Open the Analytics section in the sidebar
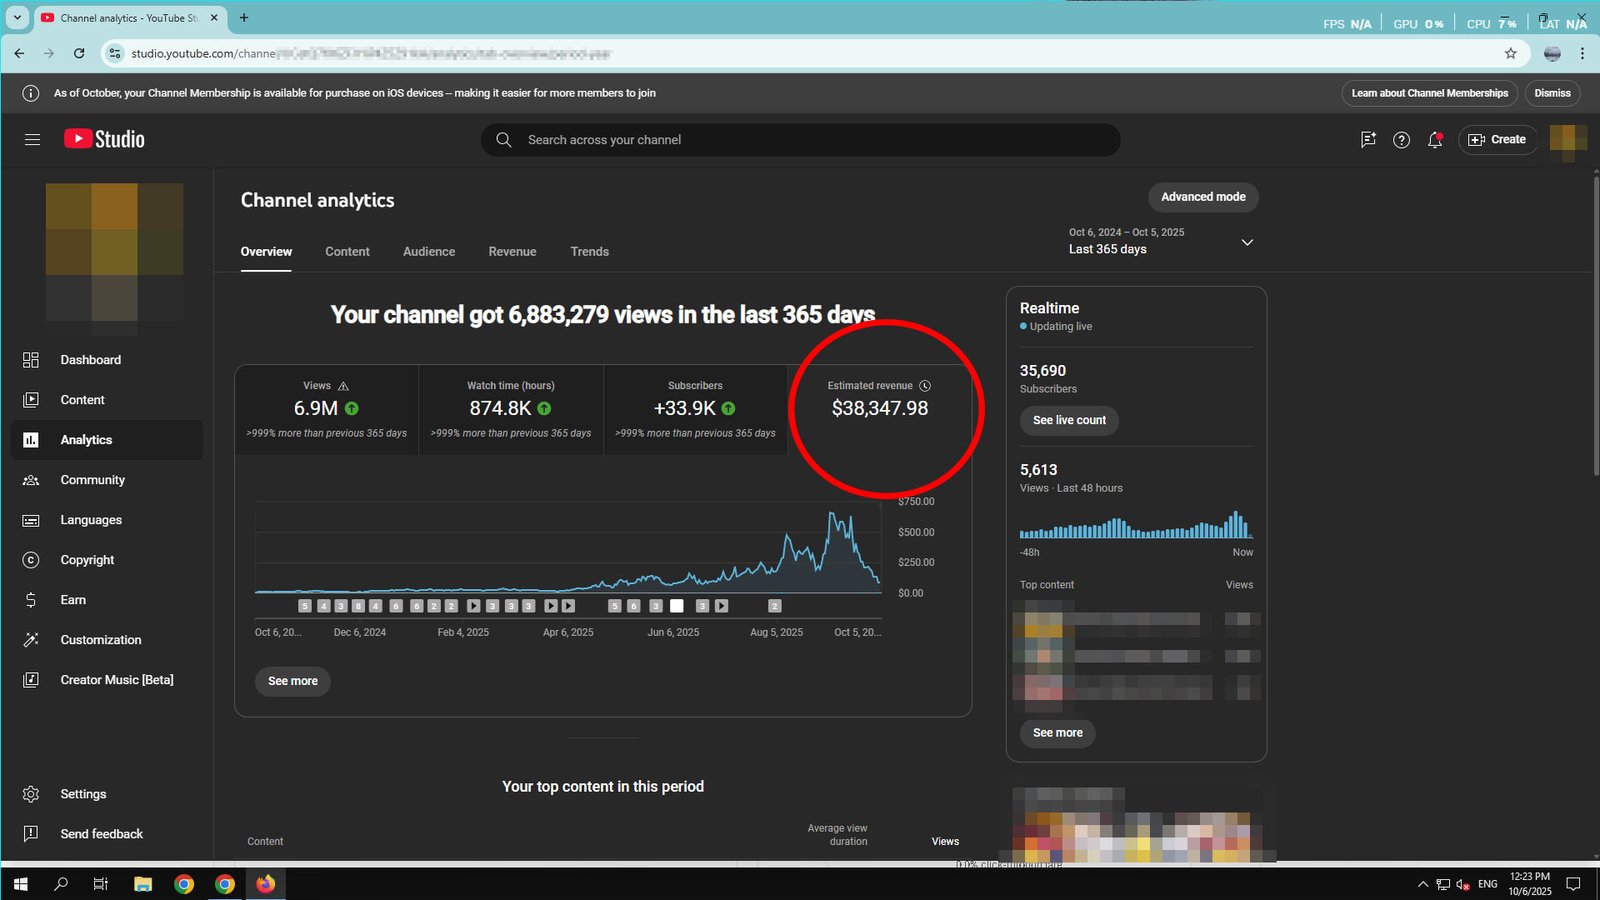This screenshot has height=900, width=1600. pyautogui.click(x=86, y=439)
